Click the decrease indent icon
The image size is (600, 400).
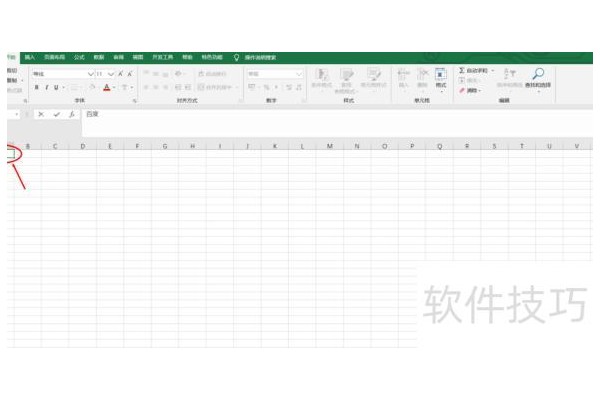click(178, 87)
